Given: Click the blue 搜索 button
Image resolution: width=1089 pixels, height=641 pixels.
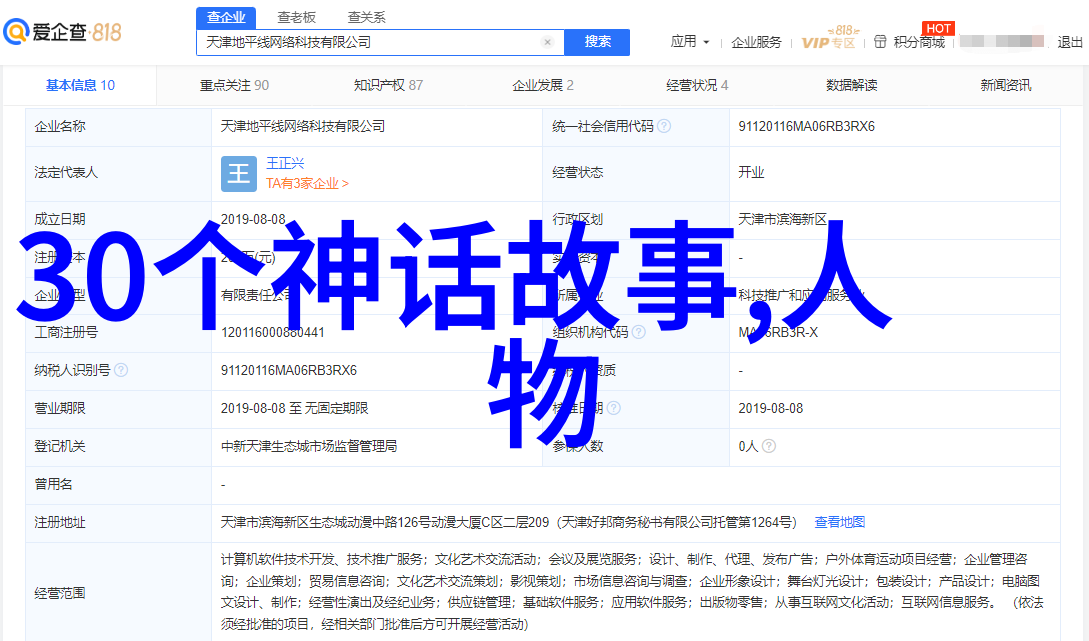Looking at the screenshot, I should (x=597, y=42).
